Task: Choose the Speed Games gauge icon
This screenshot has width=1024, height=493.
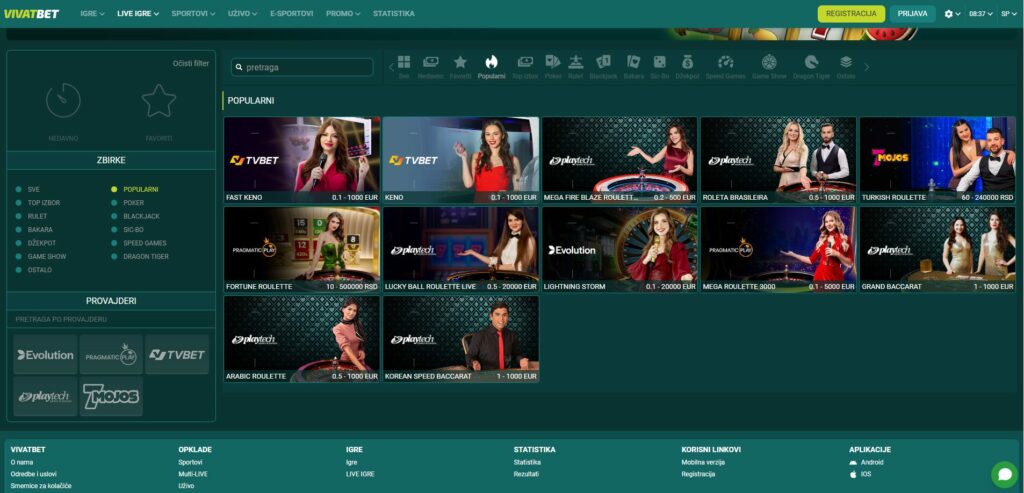Action: coord(725,64)
